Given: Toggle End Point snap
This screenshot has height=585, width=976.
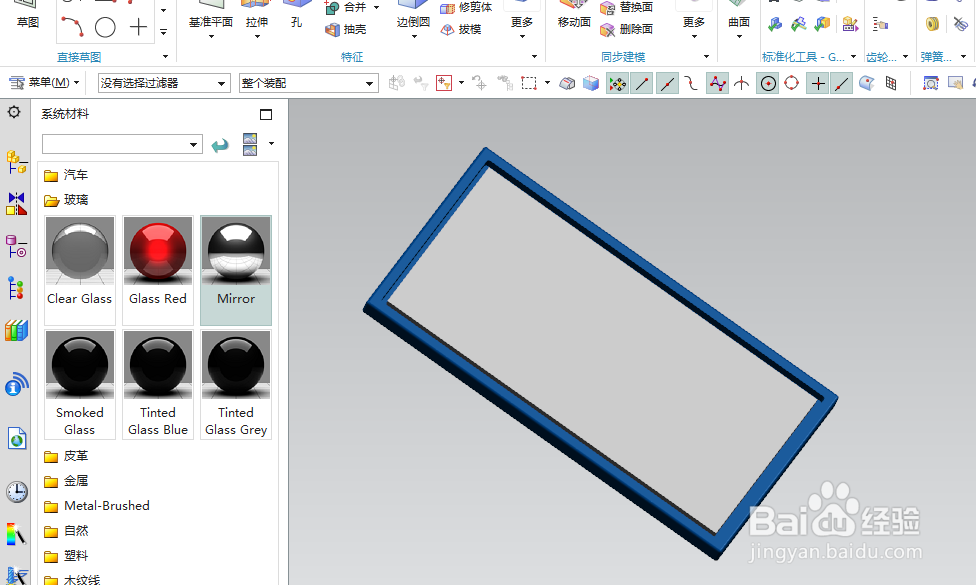Looking at the screenshot, I should pyautogui.click(x=642, y=83).
